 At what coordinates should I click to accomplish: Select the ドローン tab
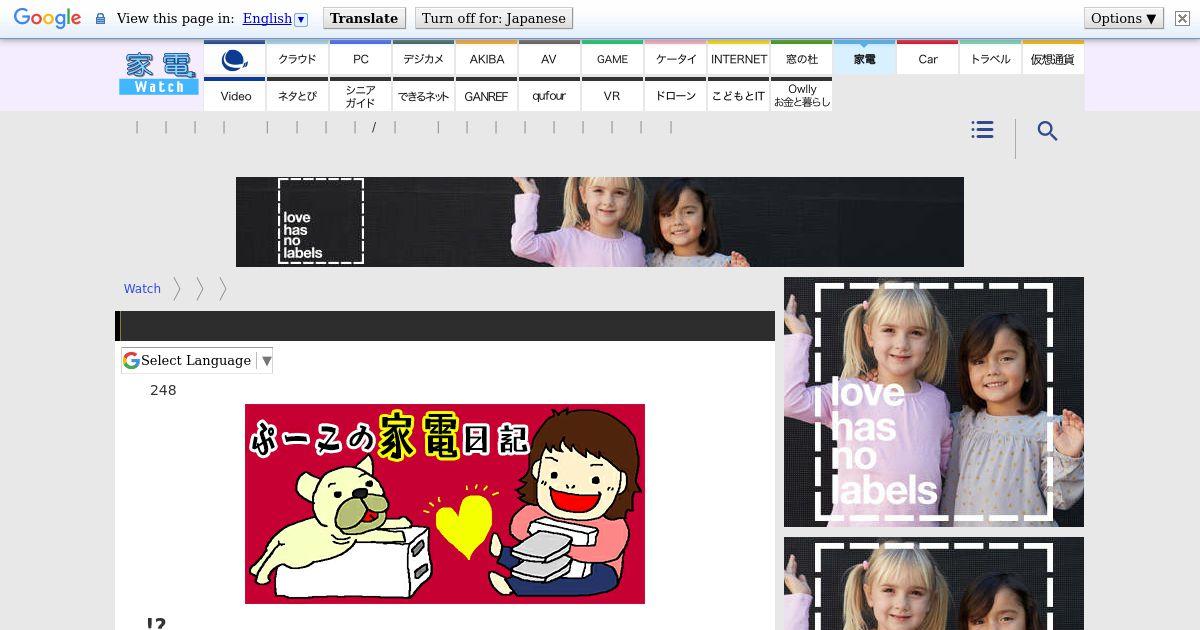675,95
